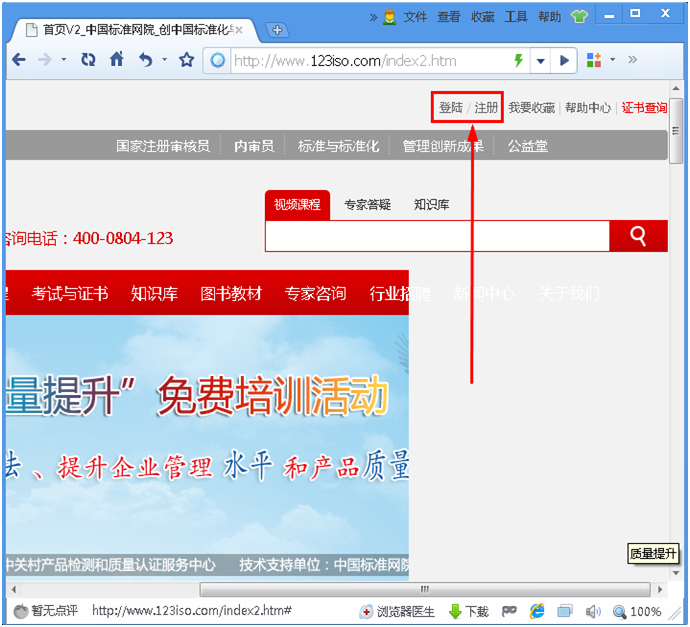
Task: Click the browser back arrow
Action: (x=18, y=60)
